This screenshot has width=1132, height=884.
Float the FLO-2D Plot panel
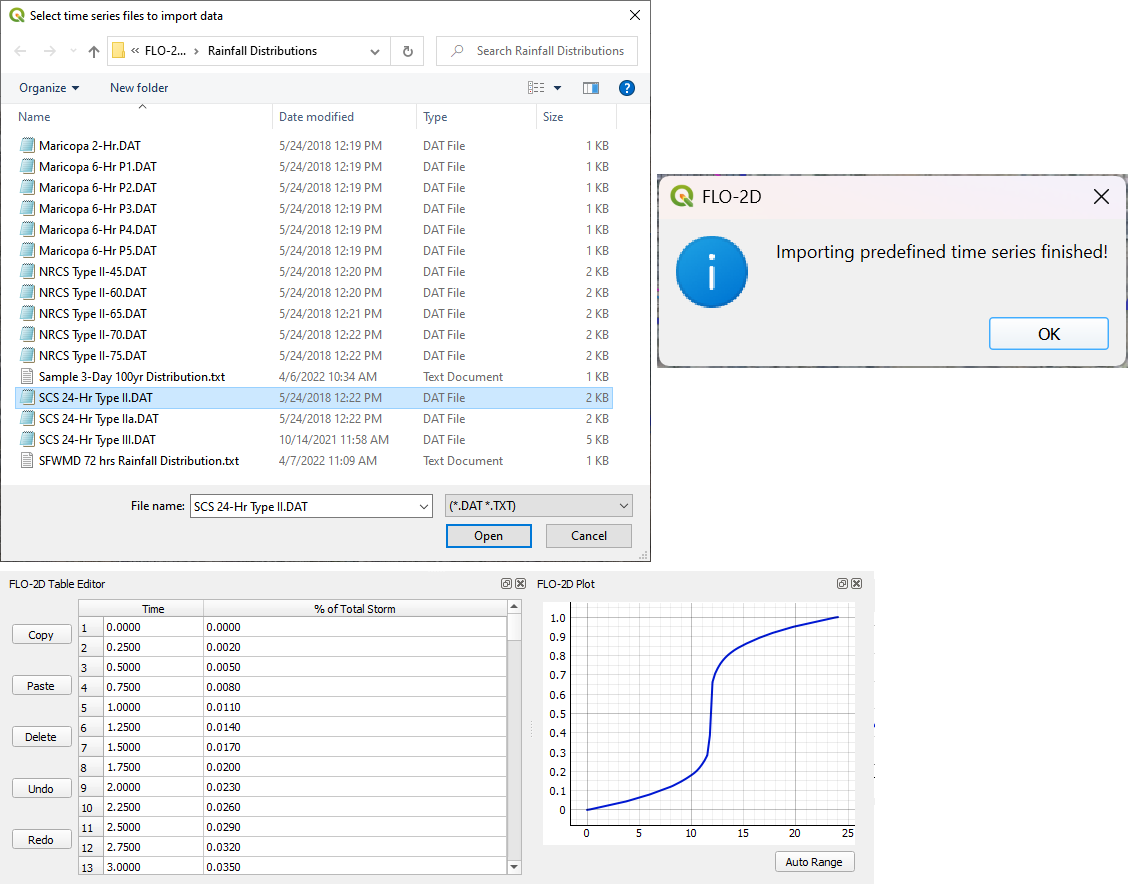coord(843,584)
